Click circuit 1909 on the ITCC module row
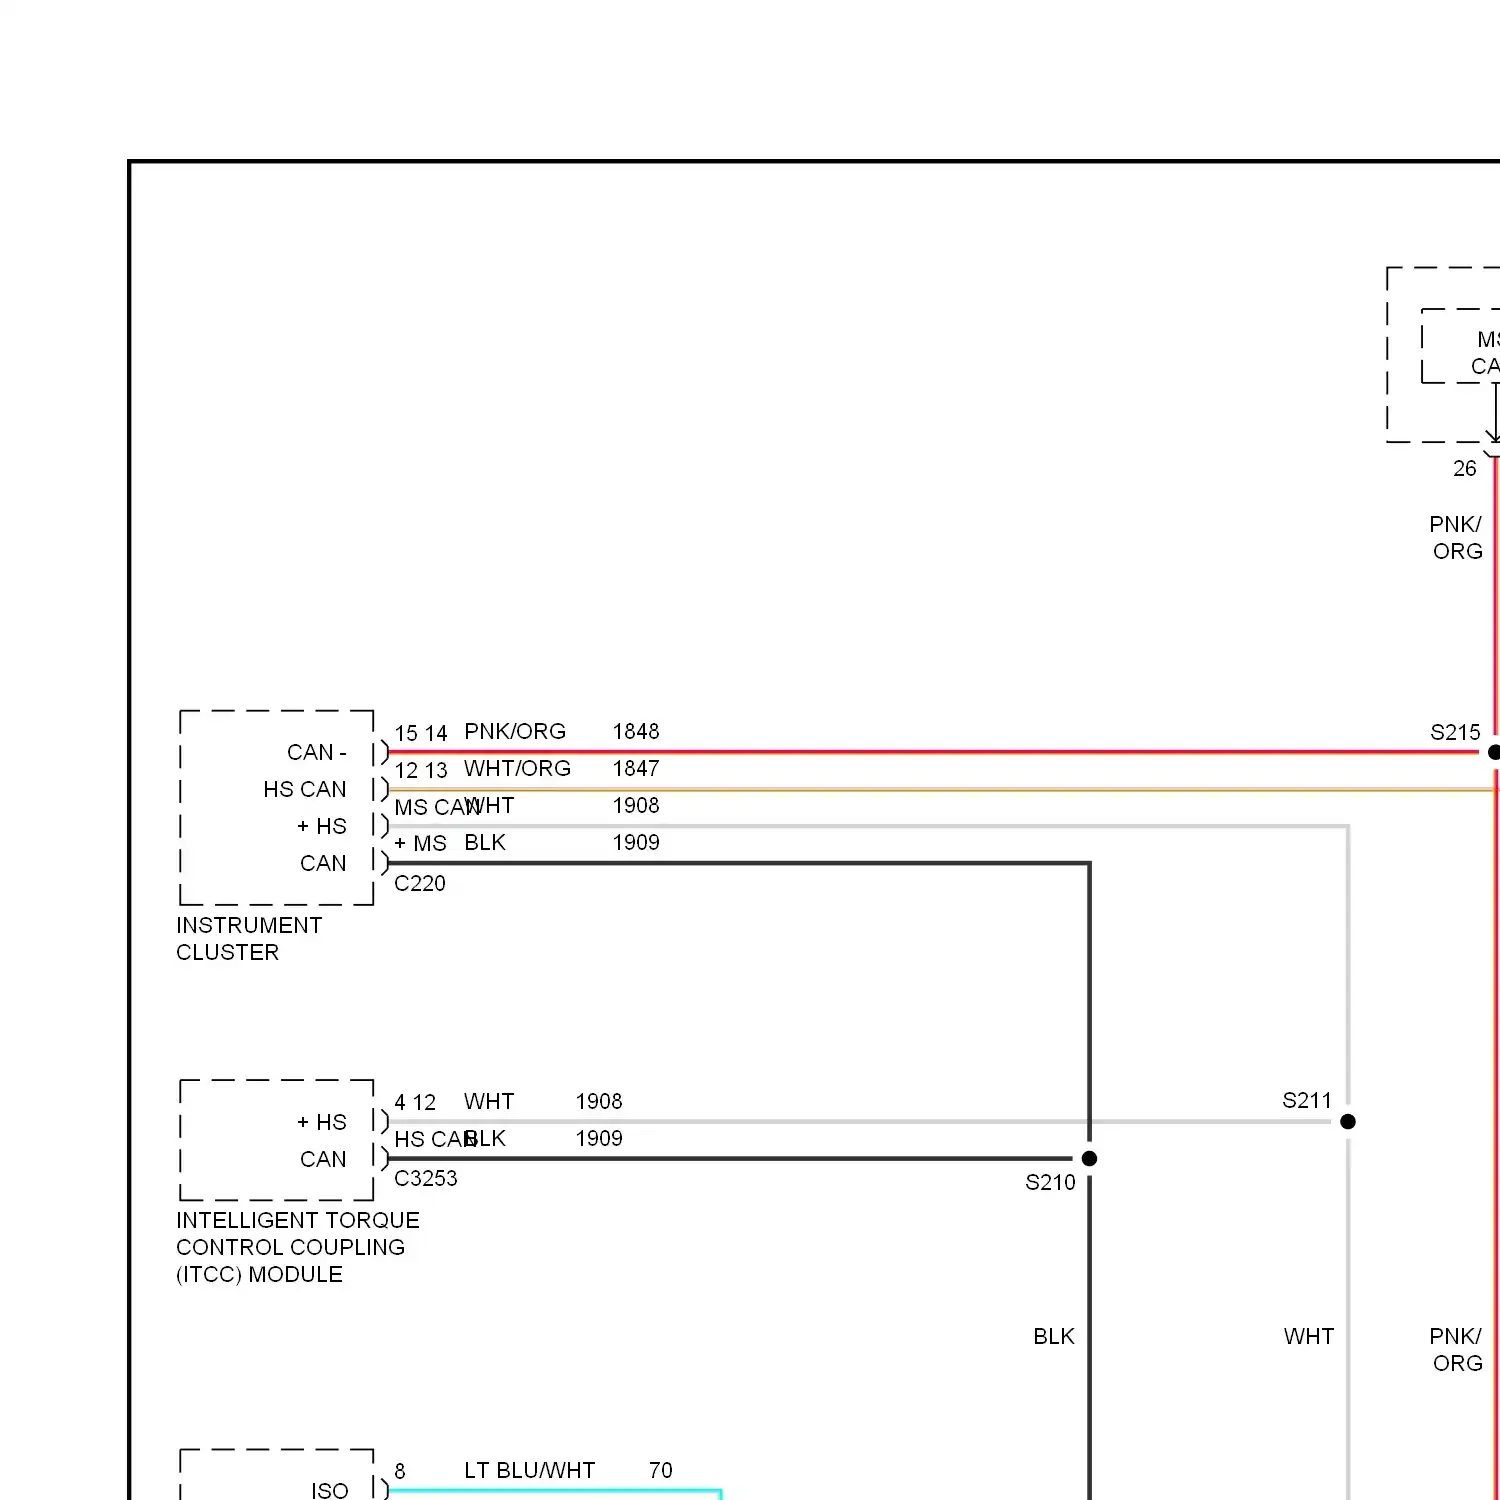1500x1500 pixels. [599, 1139]
